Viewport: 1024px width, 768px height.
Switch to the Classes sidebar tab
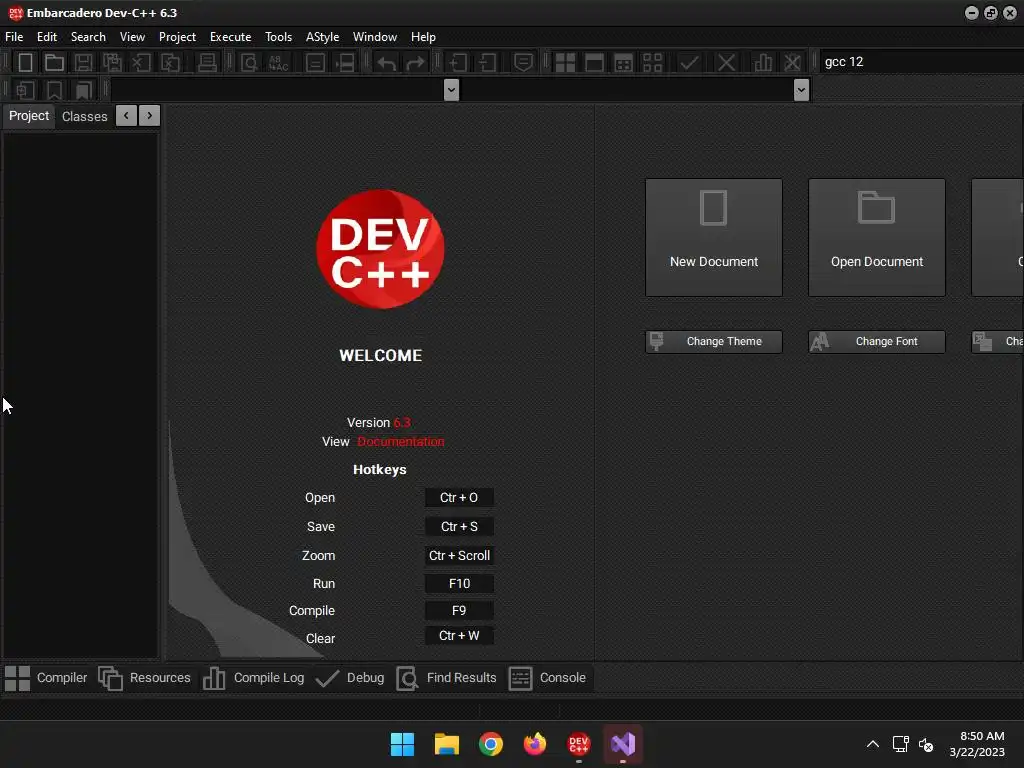(84, 116)
